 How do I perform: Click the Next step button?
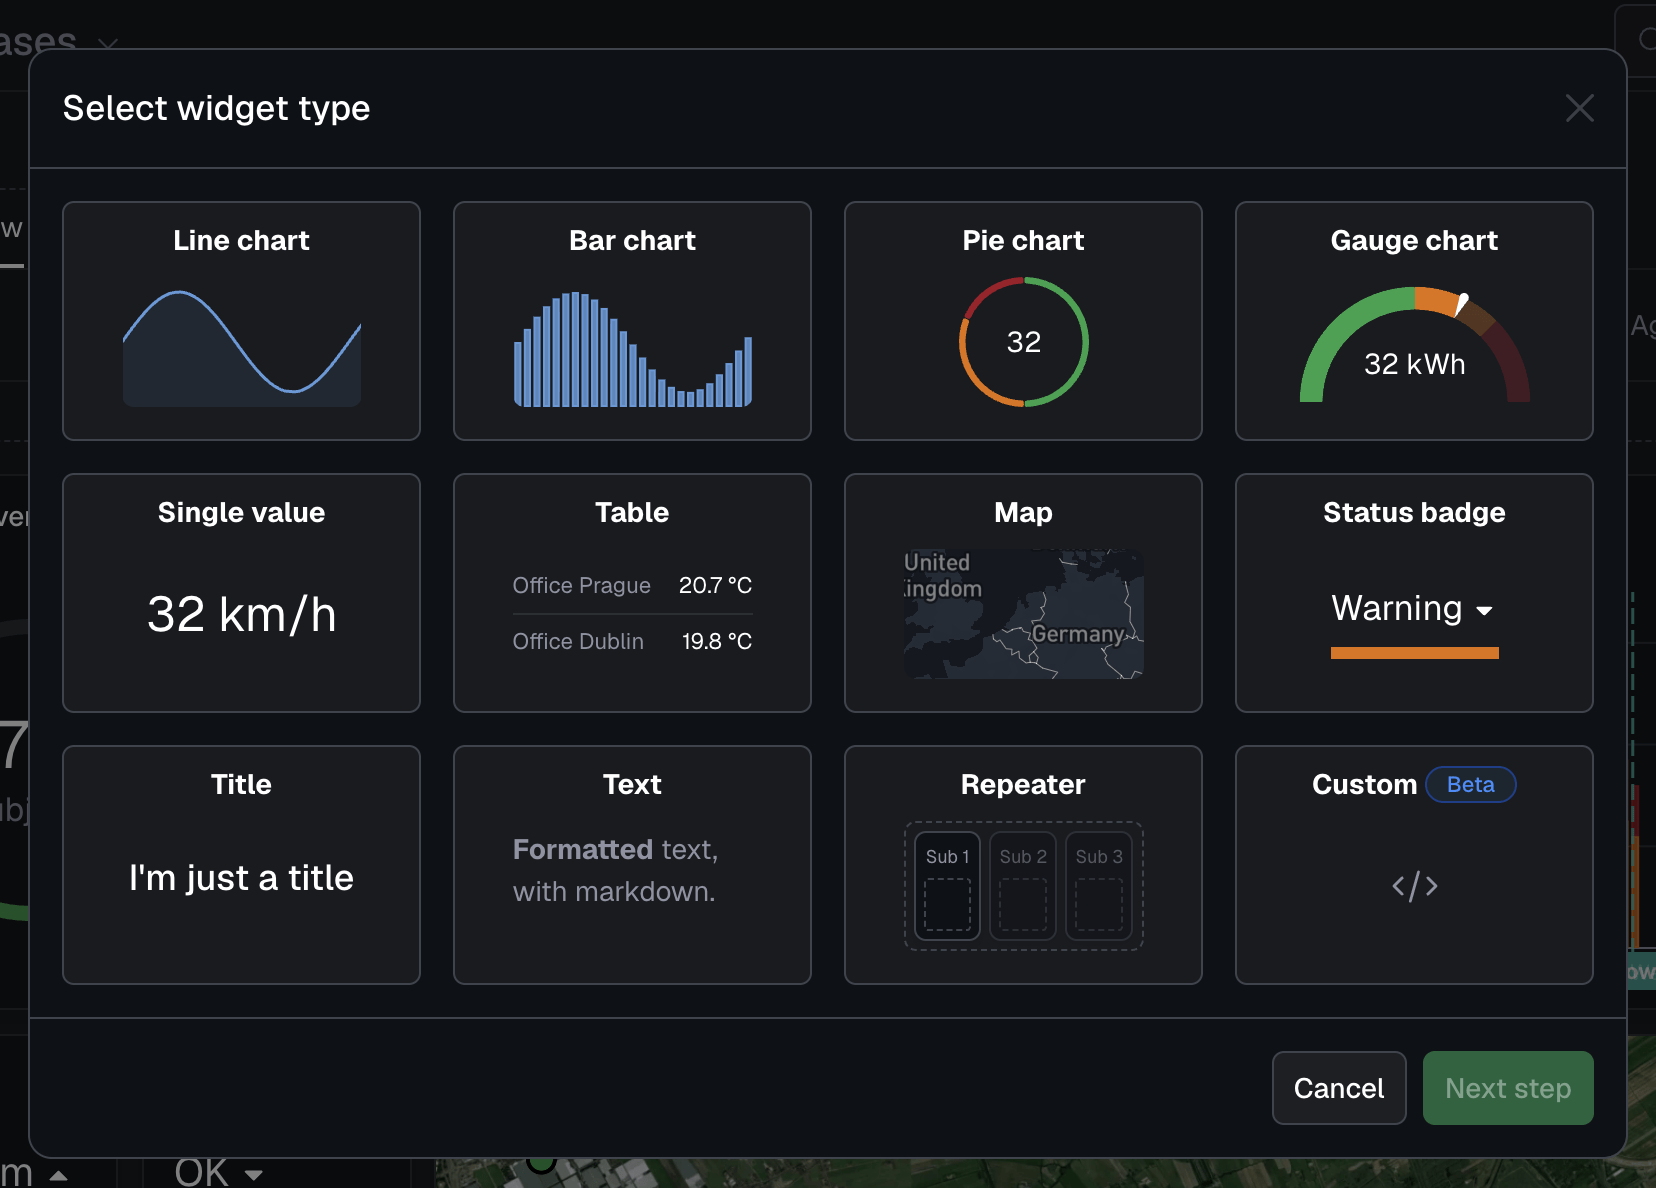1508,1088
